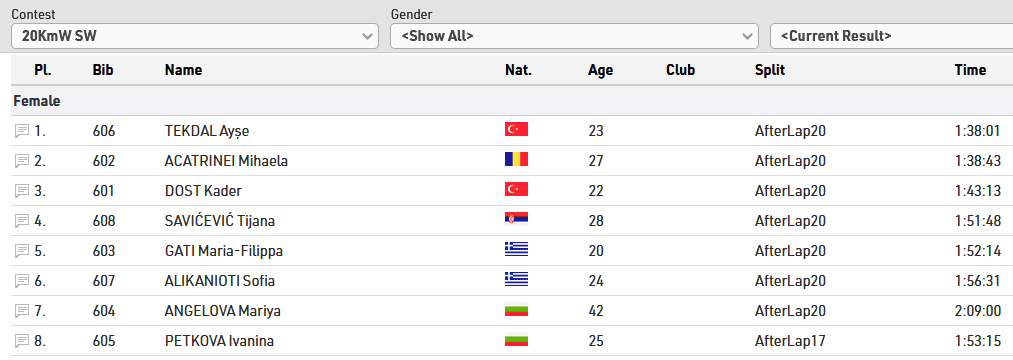
Task: Click comment icon for ALIKANIOTI Sofia
Action: [22, 281]
